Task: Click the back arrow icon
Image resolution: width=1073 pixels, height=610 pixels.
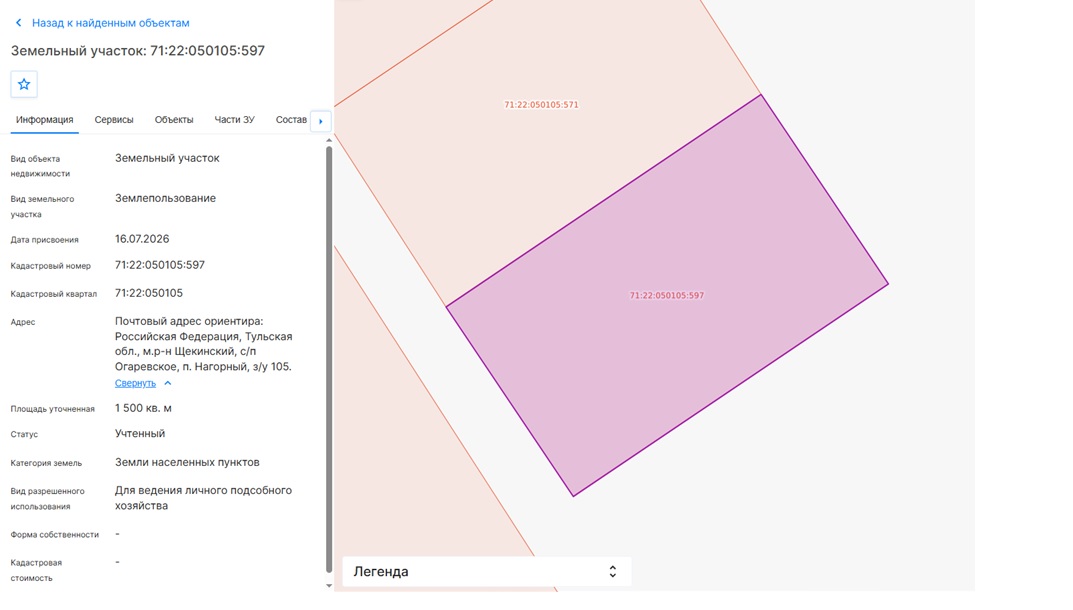Action: pyautogui.click(x=18, y=23)
